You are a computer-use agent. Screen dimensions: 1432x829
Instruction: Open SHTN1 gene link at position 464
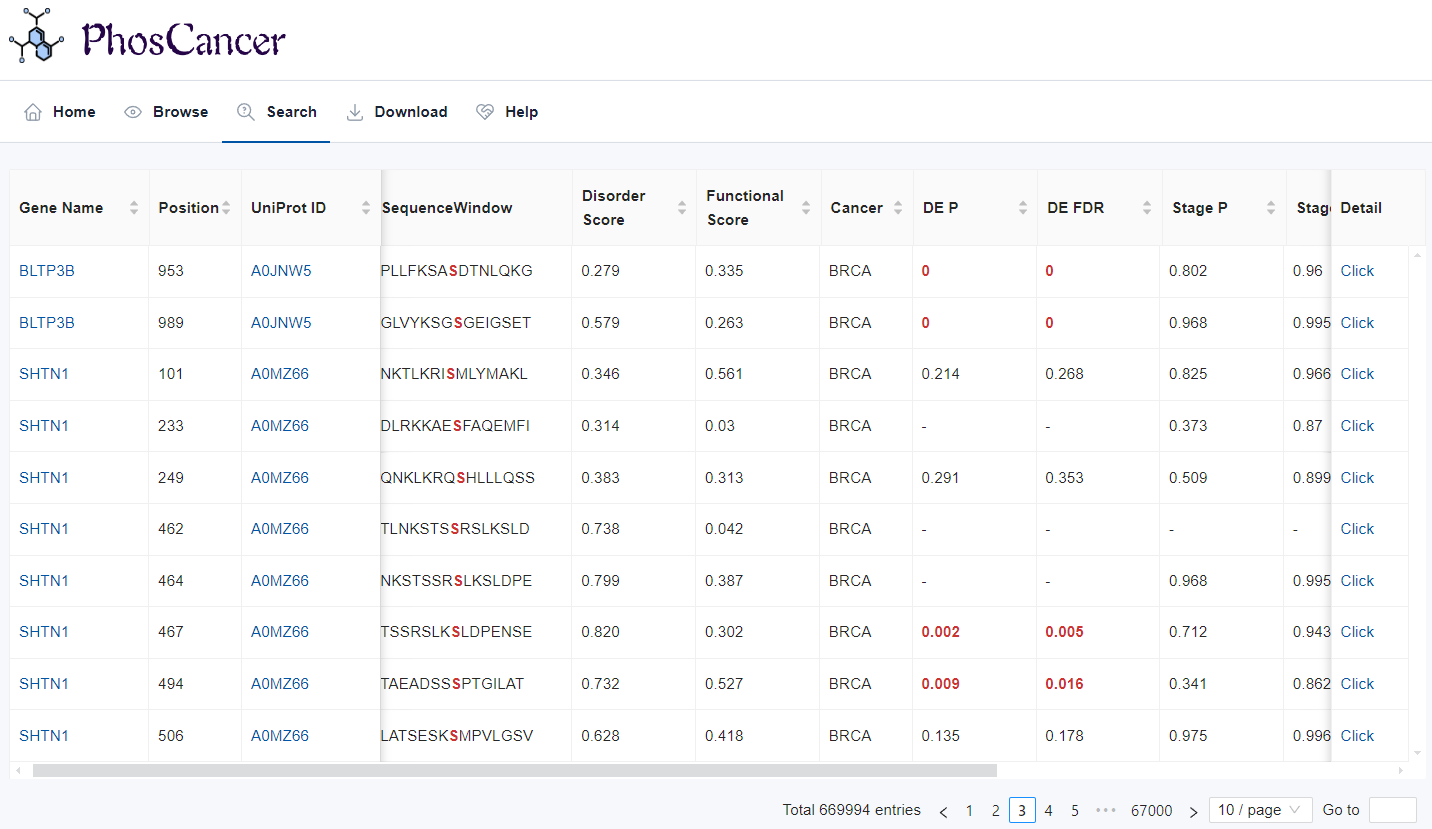[44, 581]
